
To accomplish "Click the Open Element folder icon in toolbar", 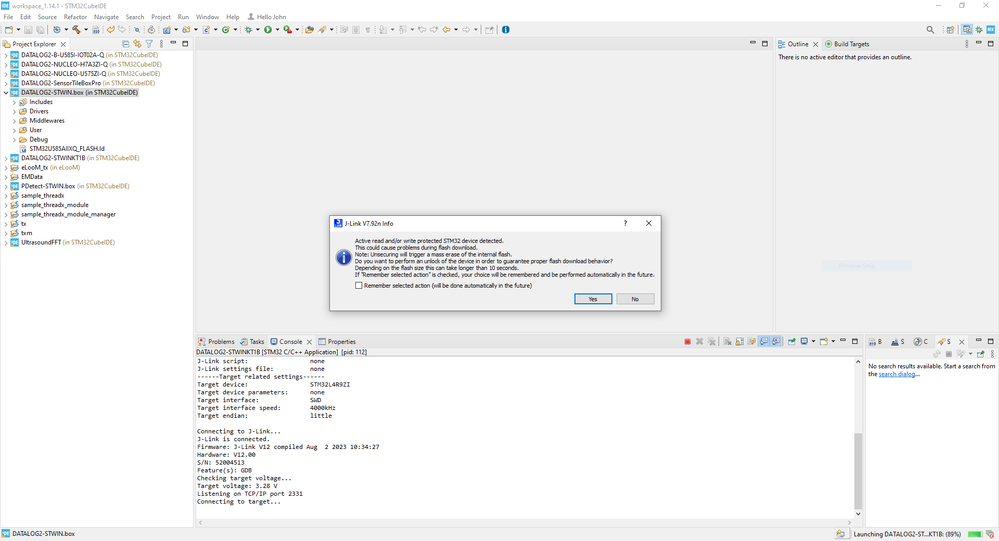I will [309, 29].
